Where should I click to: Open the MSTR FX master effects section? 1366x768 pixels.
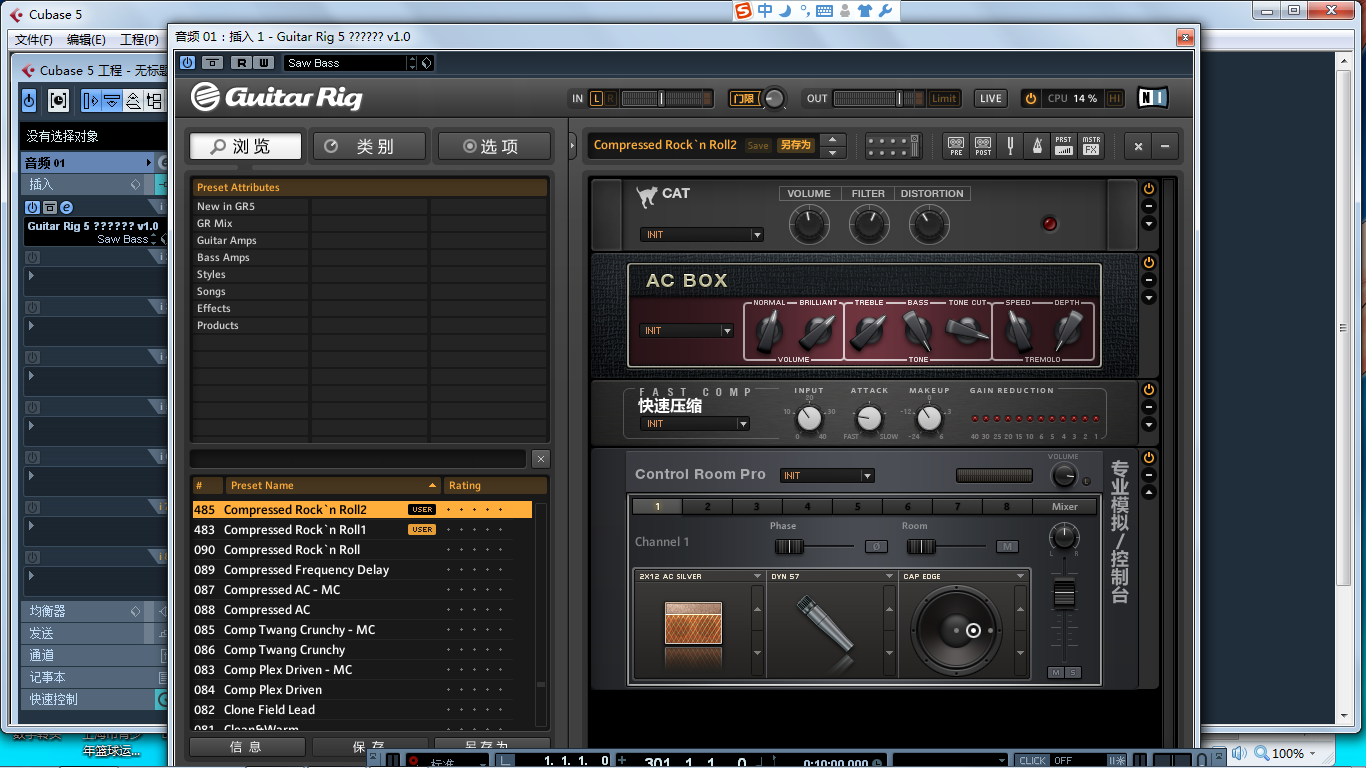point(1091,146)
